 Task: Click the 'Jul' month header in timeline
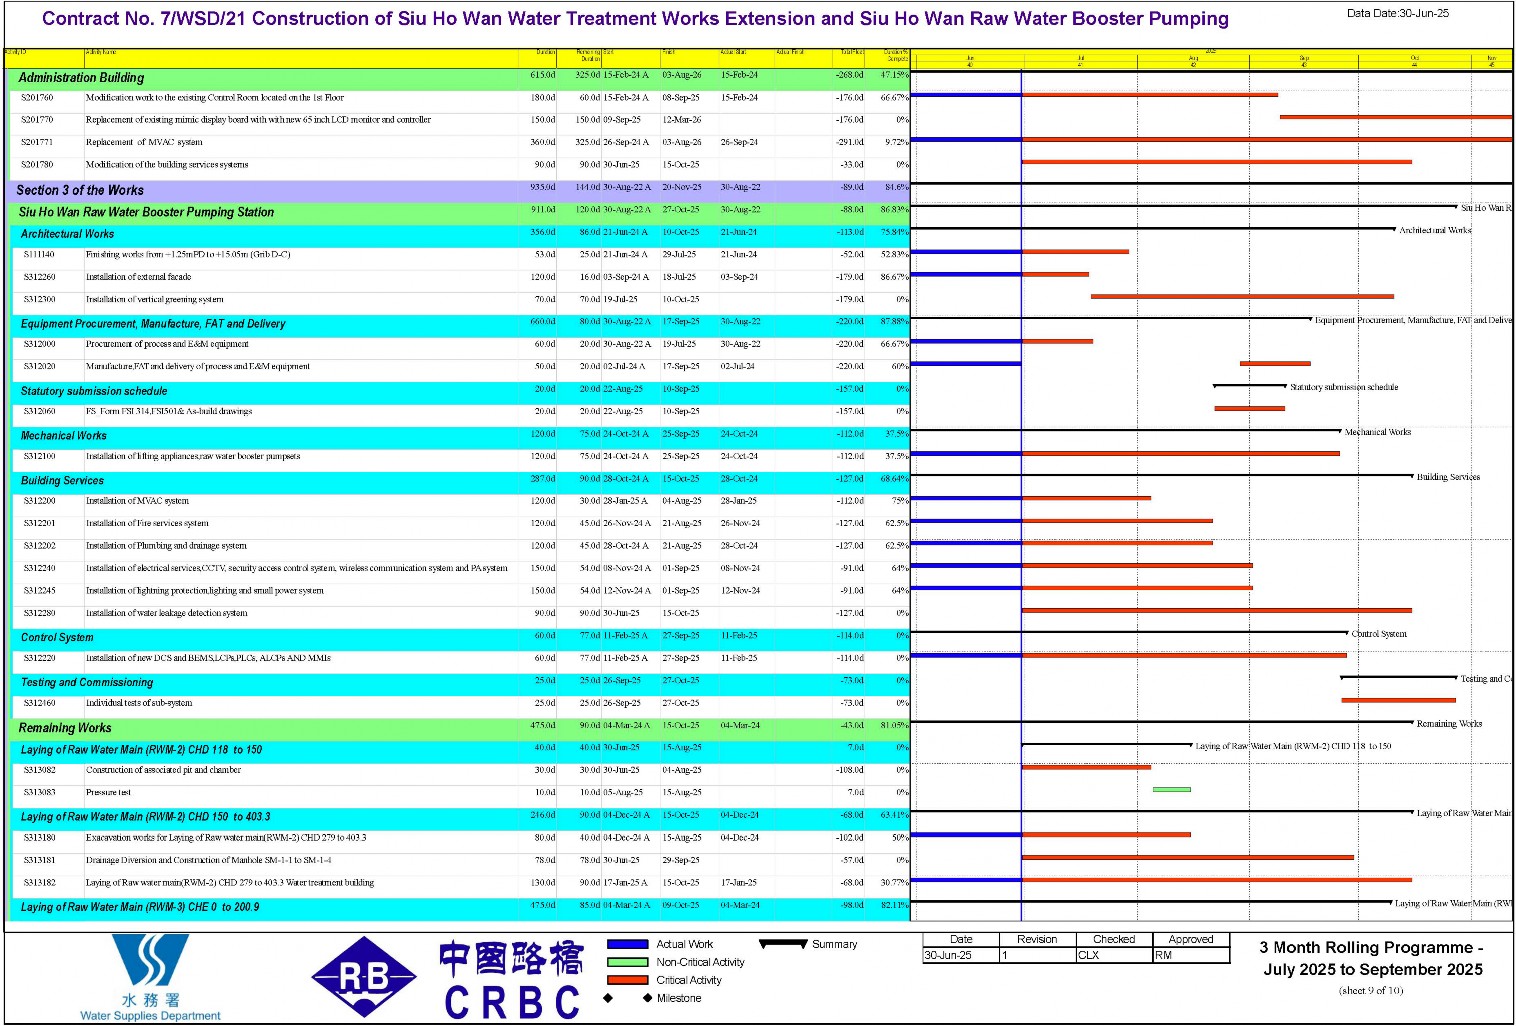point(1080,59)
